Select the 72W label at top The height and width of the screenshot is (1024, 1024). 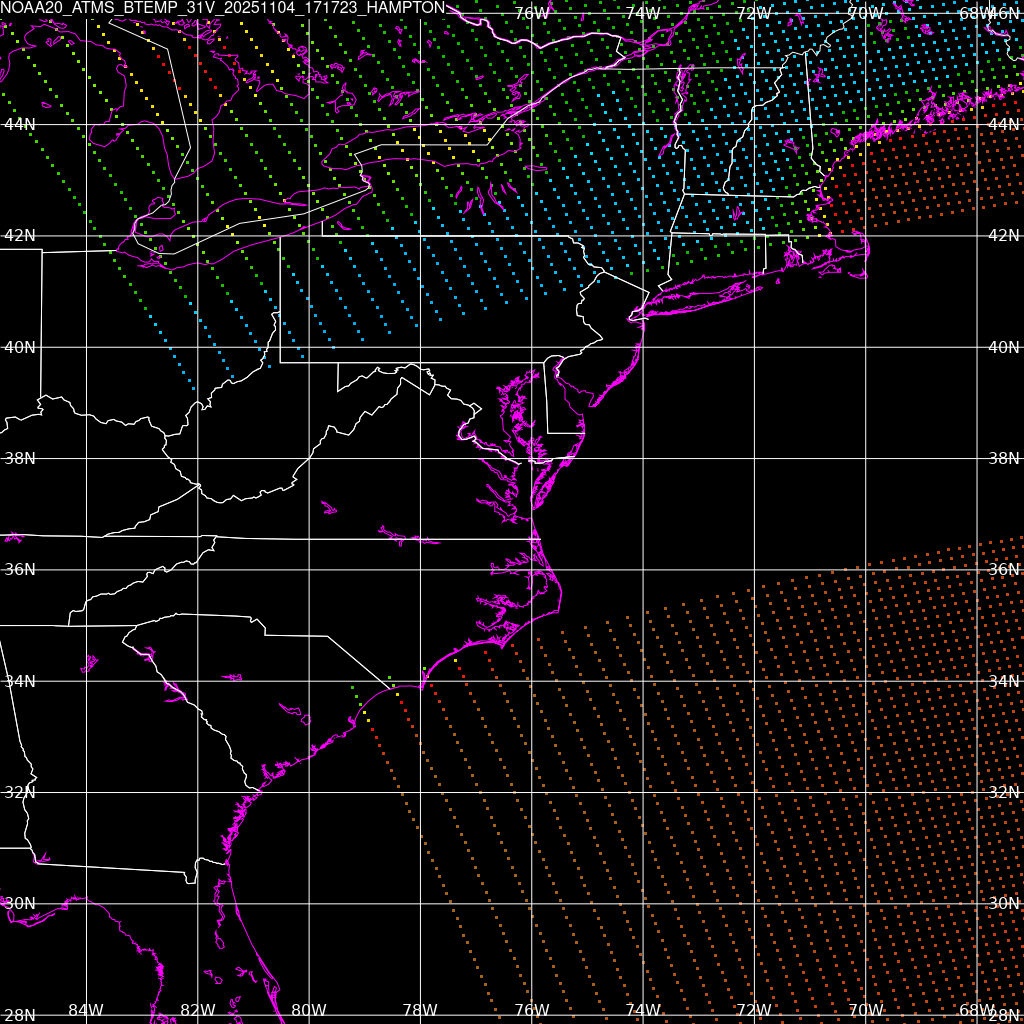pos(754,13)
